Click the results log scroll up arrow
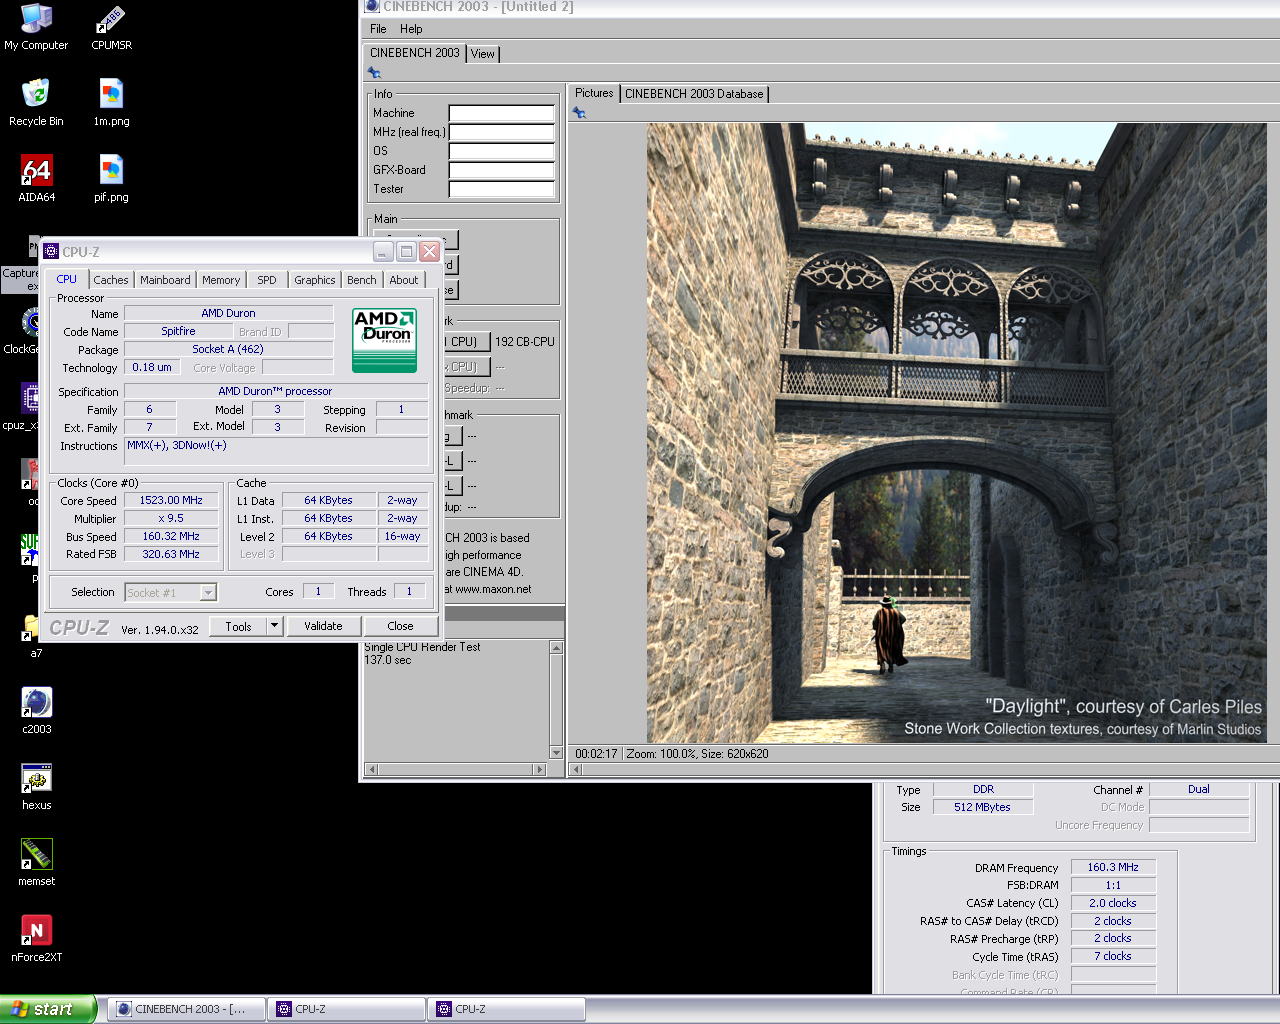Image resolution: width=1280 pixels, height=1024 pixels. tap(556, 648)
